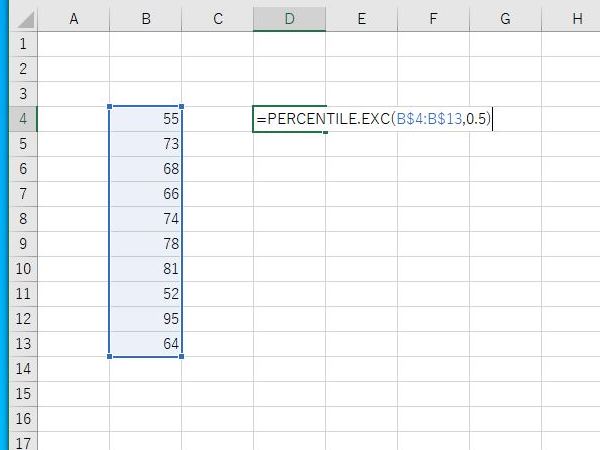The height and width of the screenshot is (450, 600).
Task: Click cell containing 73
Action: [x=145, y=144]
